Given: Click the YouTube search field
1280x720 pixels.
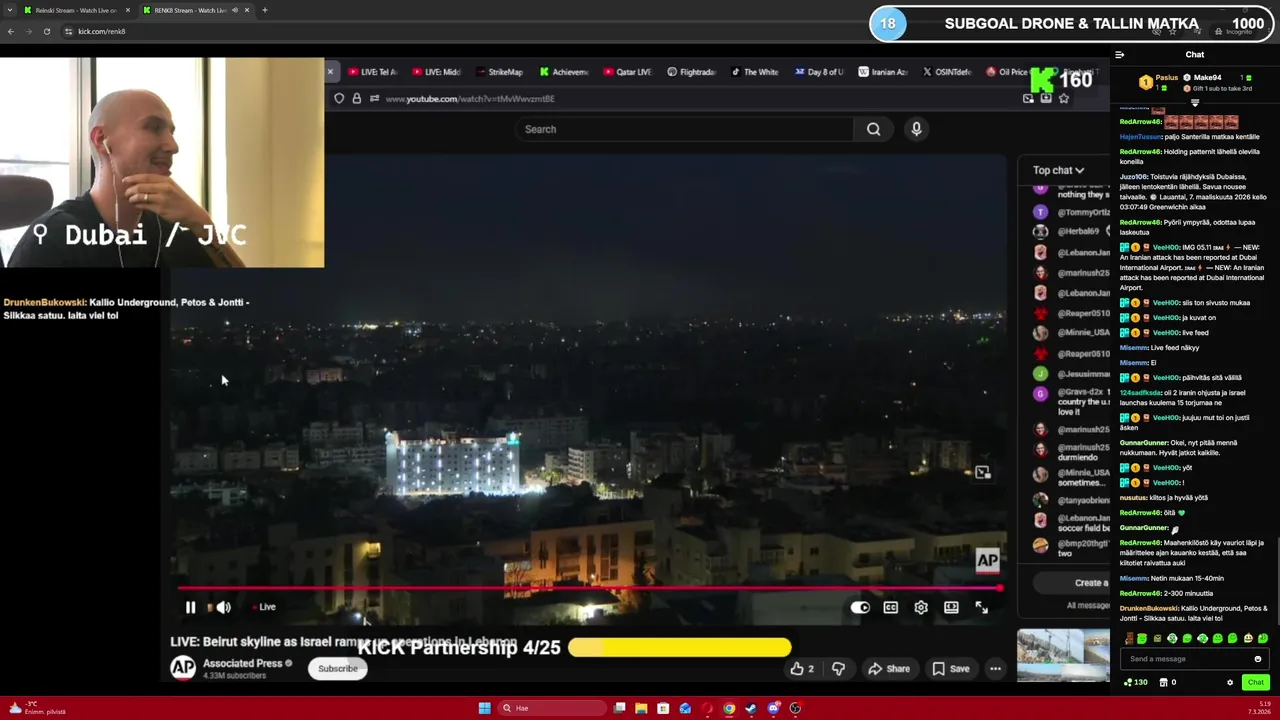Looking at the screenshot, I should [685, 129].
